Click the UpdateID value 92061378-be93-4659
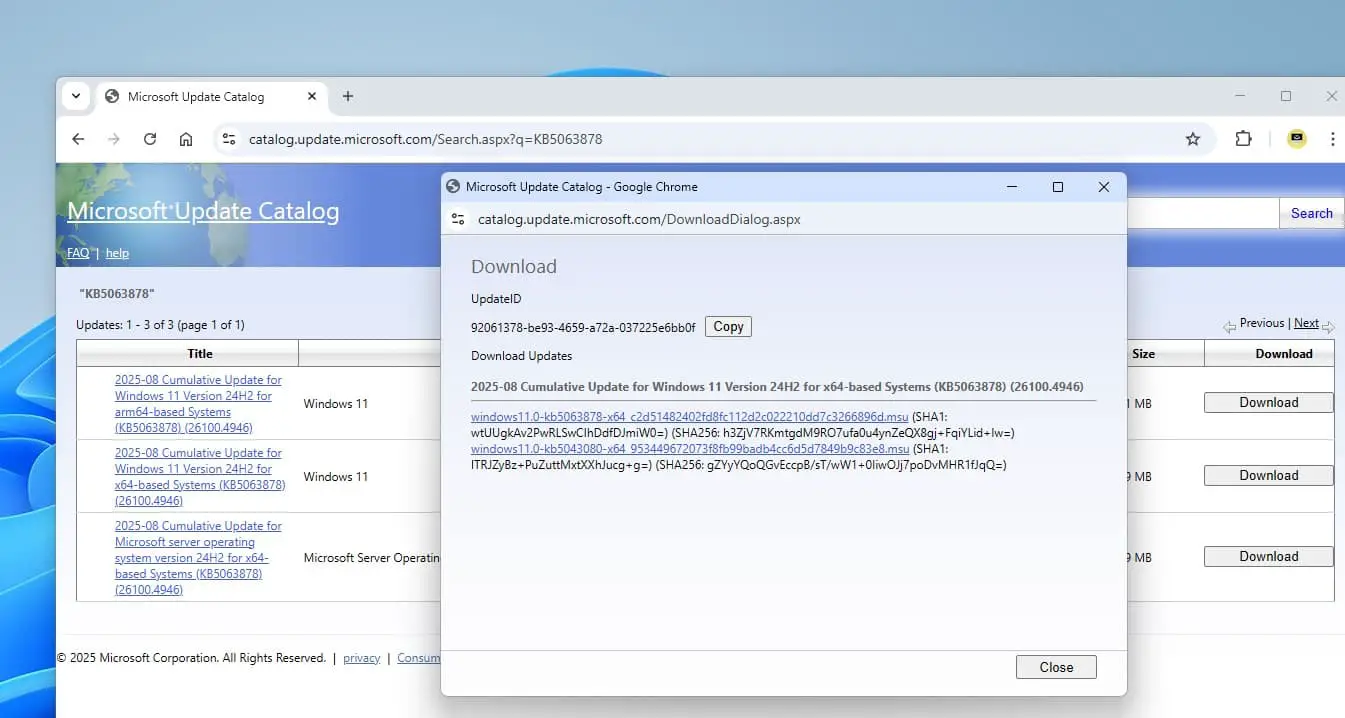The image size is (1345, 718). coord(583,327)
